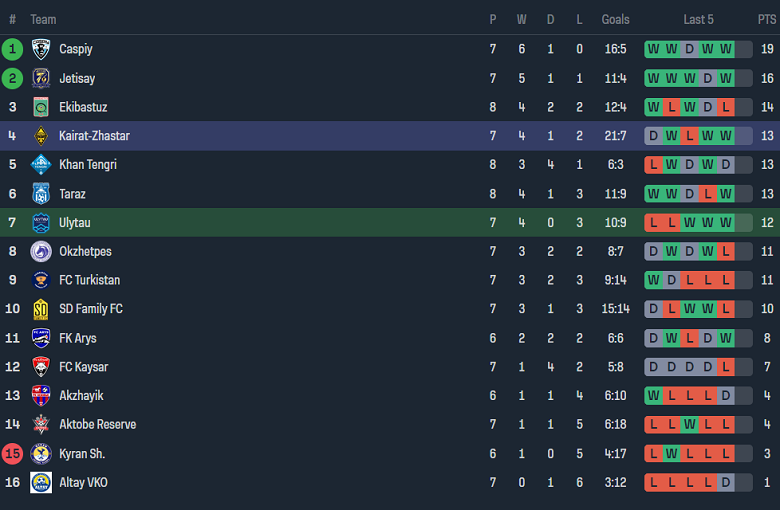
Task: Click the Caspiy team crest icon
Action: point(41,49)
